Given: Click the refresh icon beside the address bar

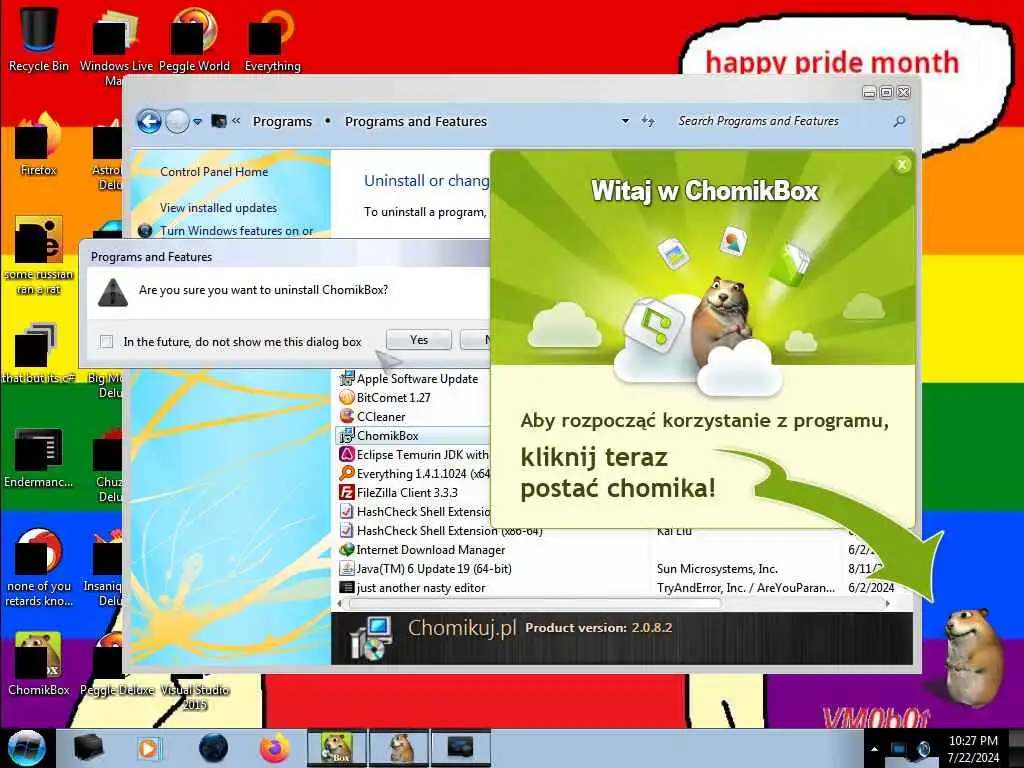Looking at the screenshot, I should pyautogui.click(x=648, y=121).
